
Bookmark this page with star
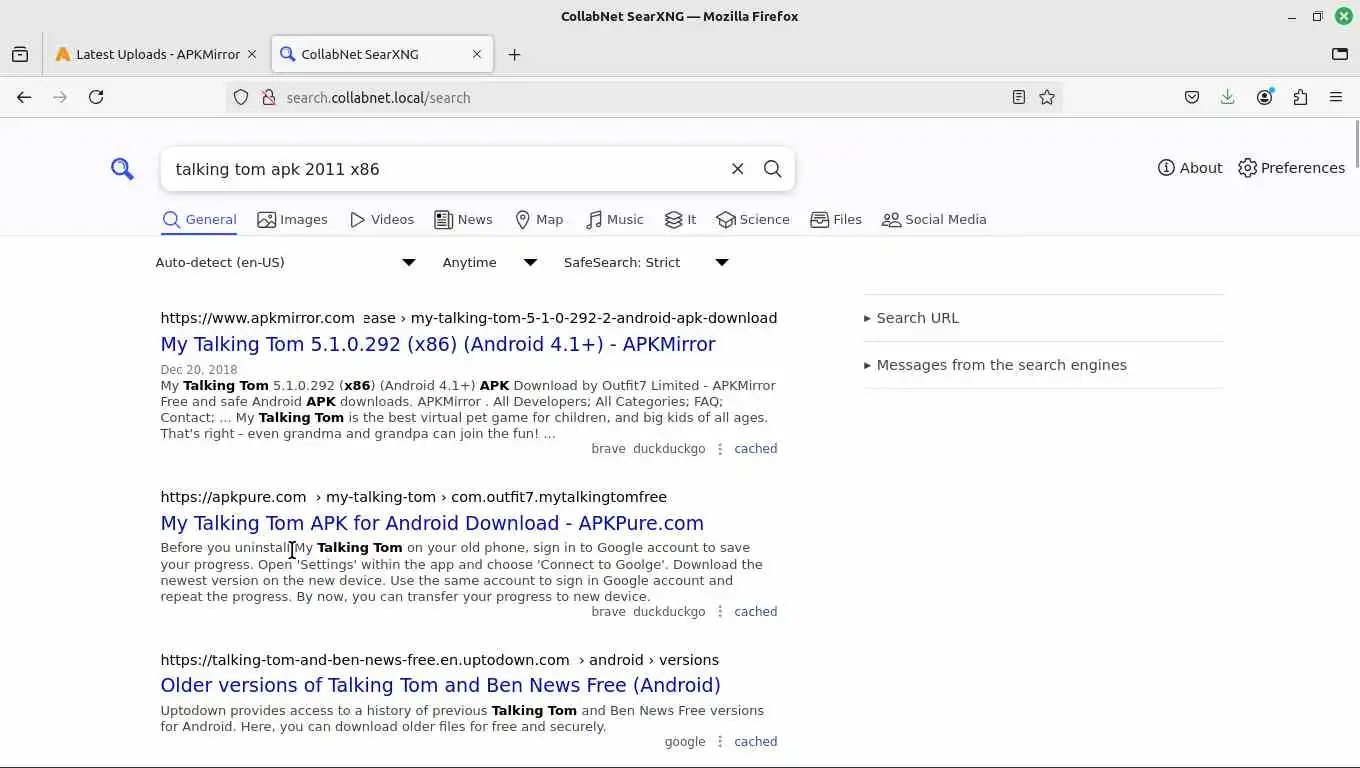pos(1047,97)
